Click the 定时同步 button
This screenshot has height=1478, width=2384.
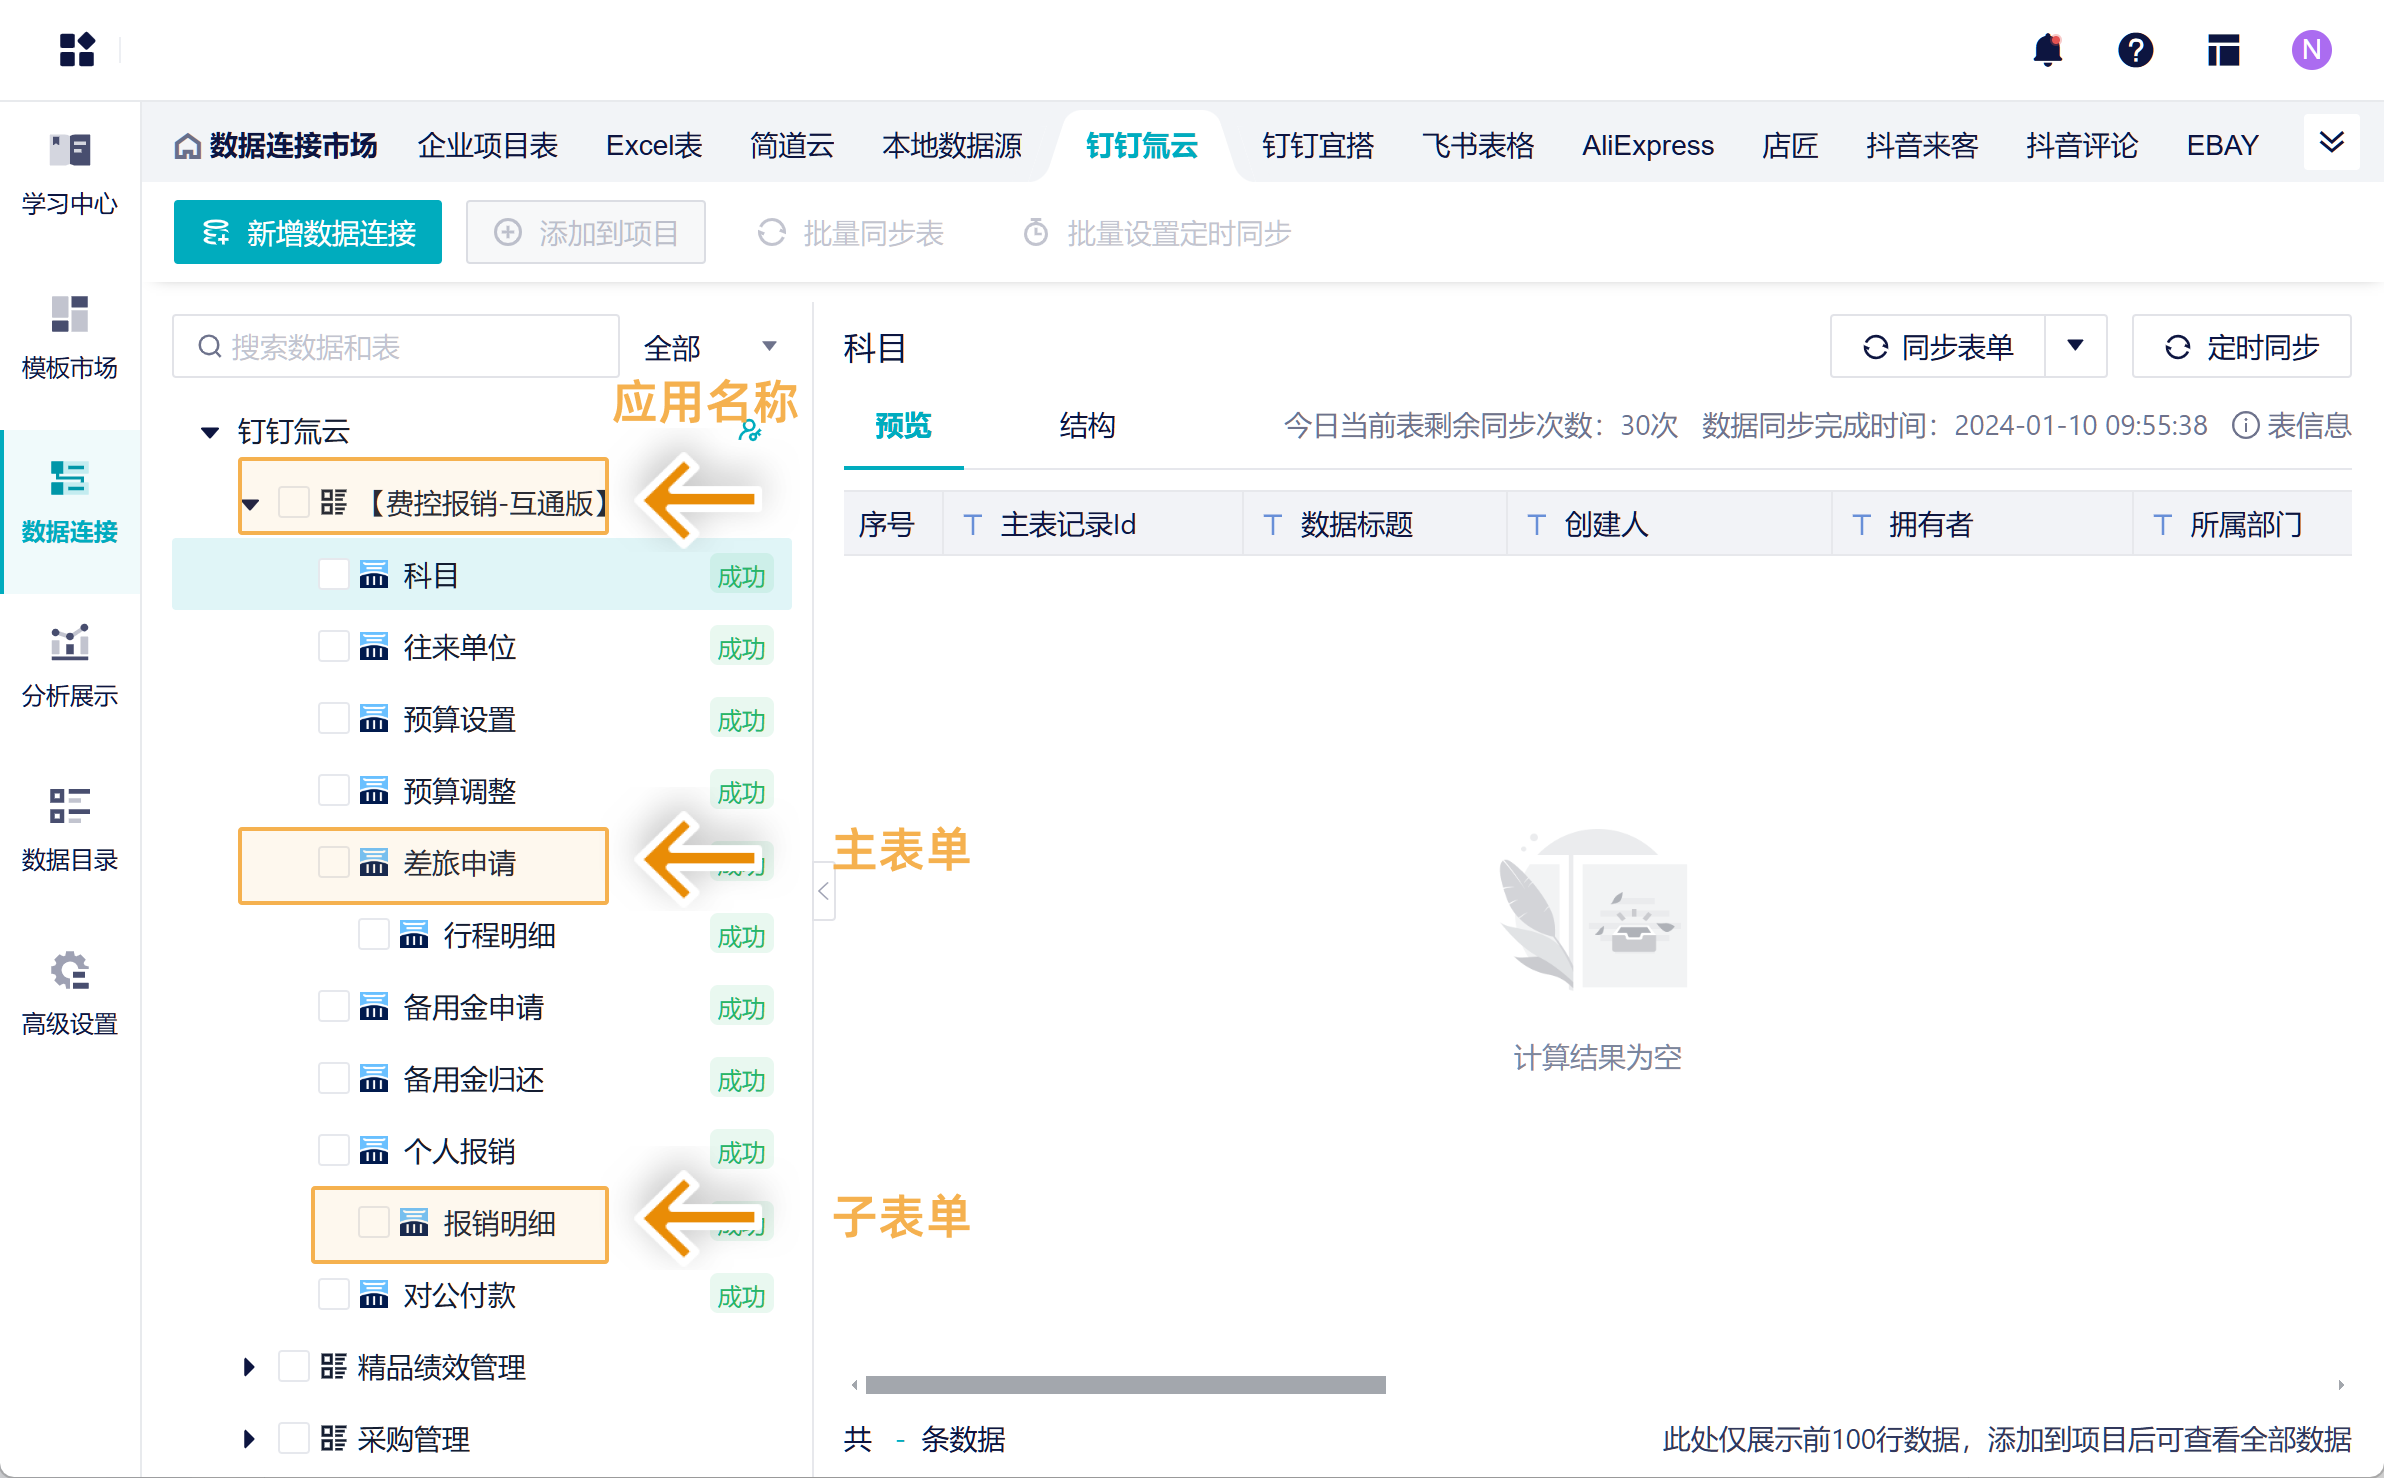[x=2241, y=347]
